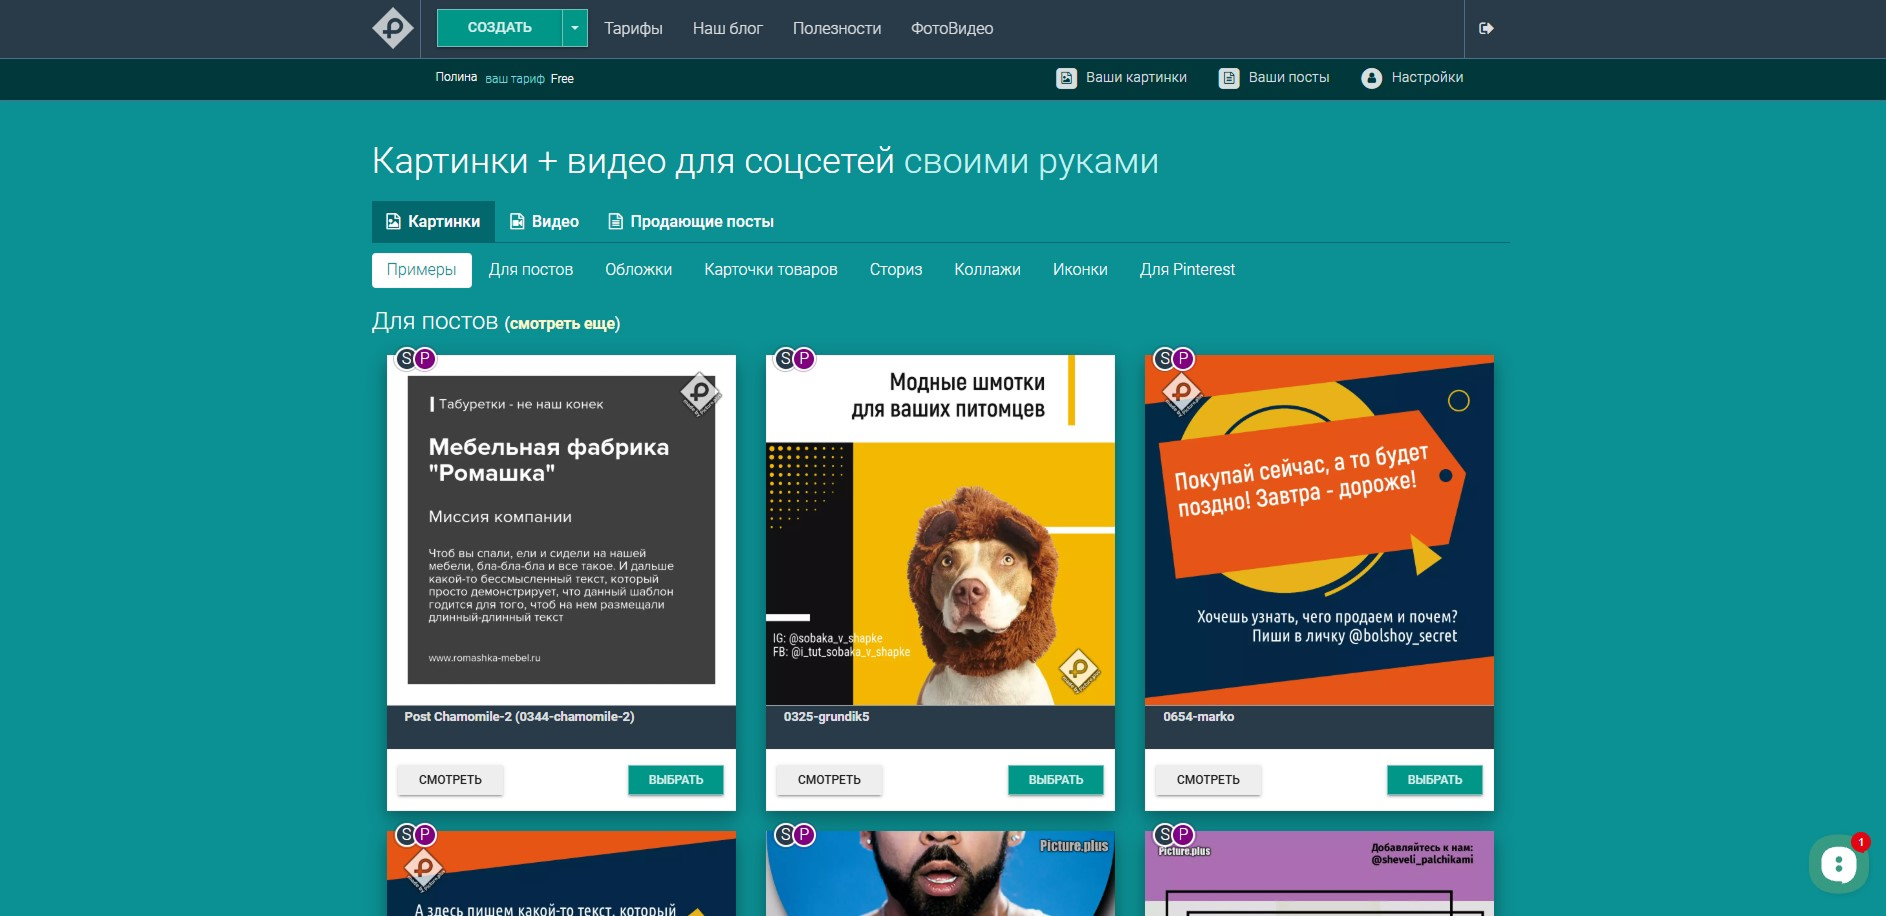Click the Picture.plus logo in the header
The image size is (1886, 916).
tap(393, 28)
